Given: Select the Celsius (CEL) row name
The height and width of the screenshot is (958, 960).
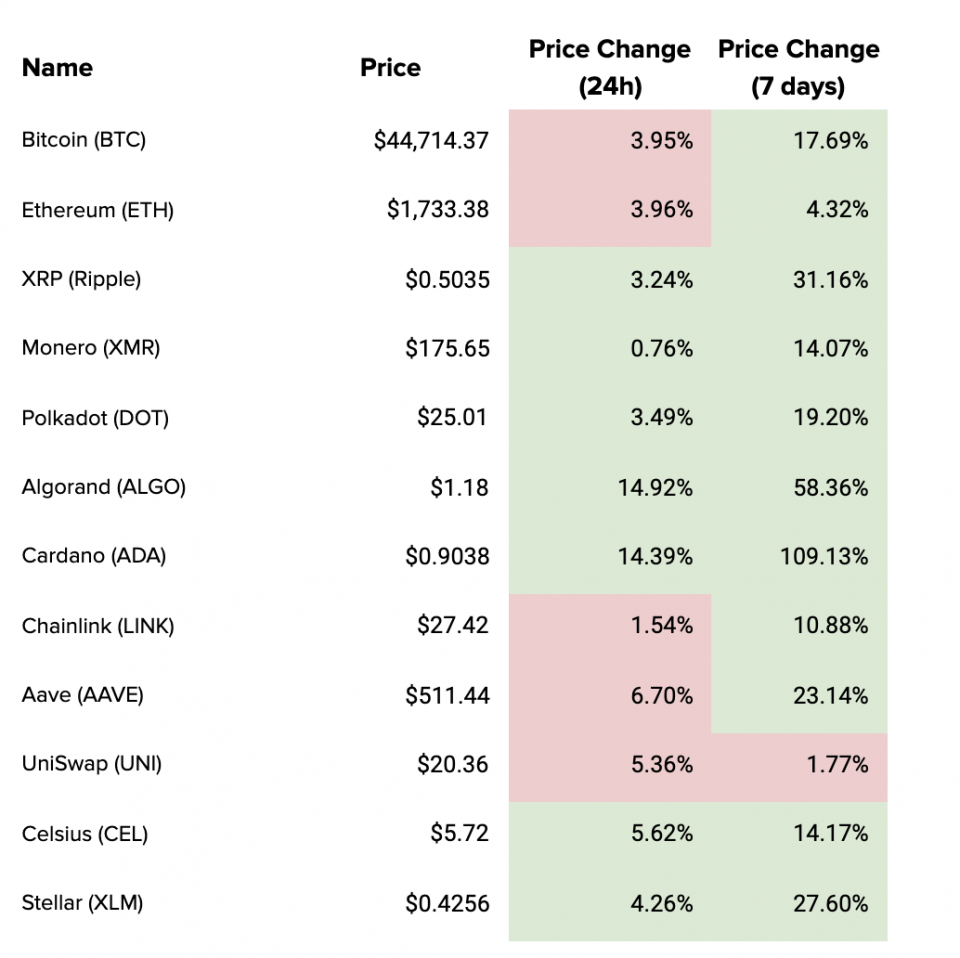Looking at the screenshot, I should click(85, 834).
